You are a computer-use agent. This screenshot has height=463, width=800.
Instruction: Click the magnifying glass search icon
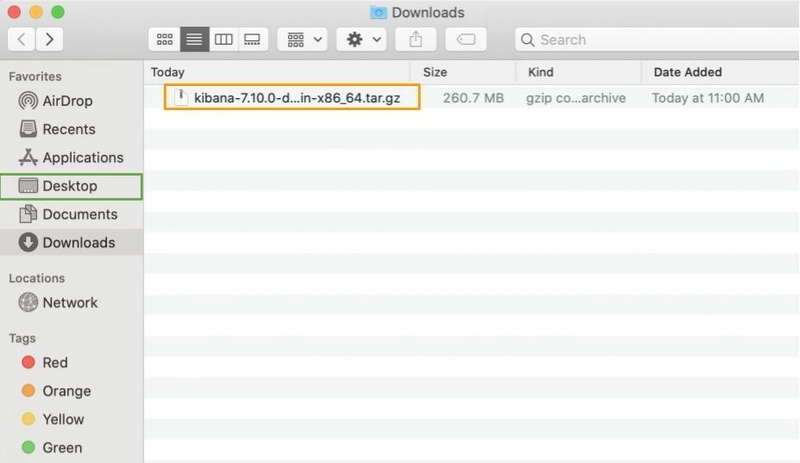[528, 40]
